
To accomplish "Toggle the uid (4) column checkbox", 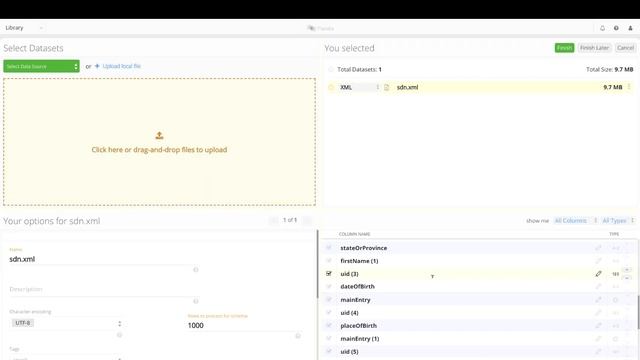I will (x=329, y=312).
